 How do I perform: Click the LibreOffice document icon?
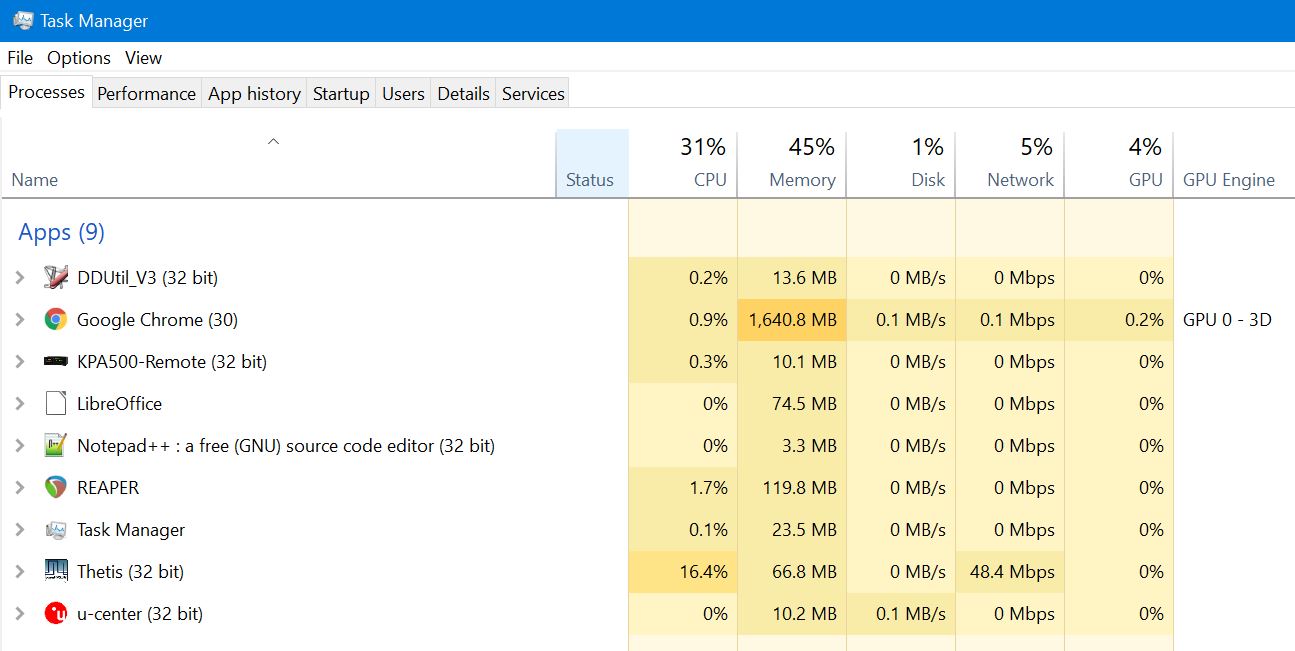tap(56, 404)
